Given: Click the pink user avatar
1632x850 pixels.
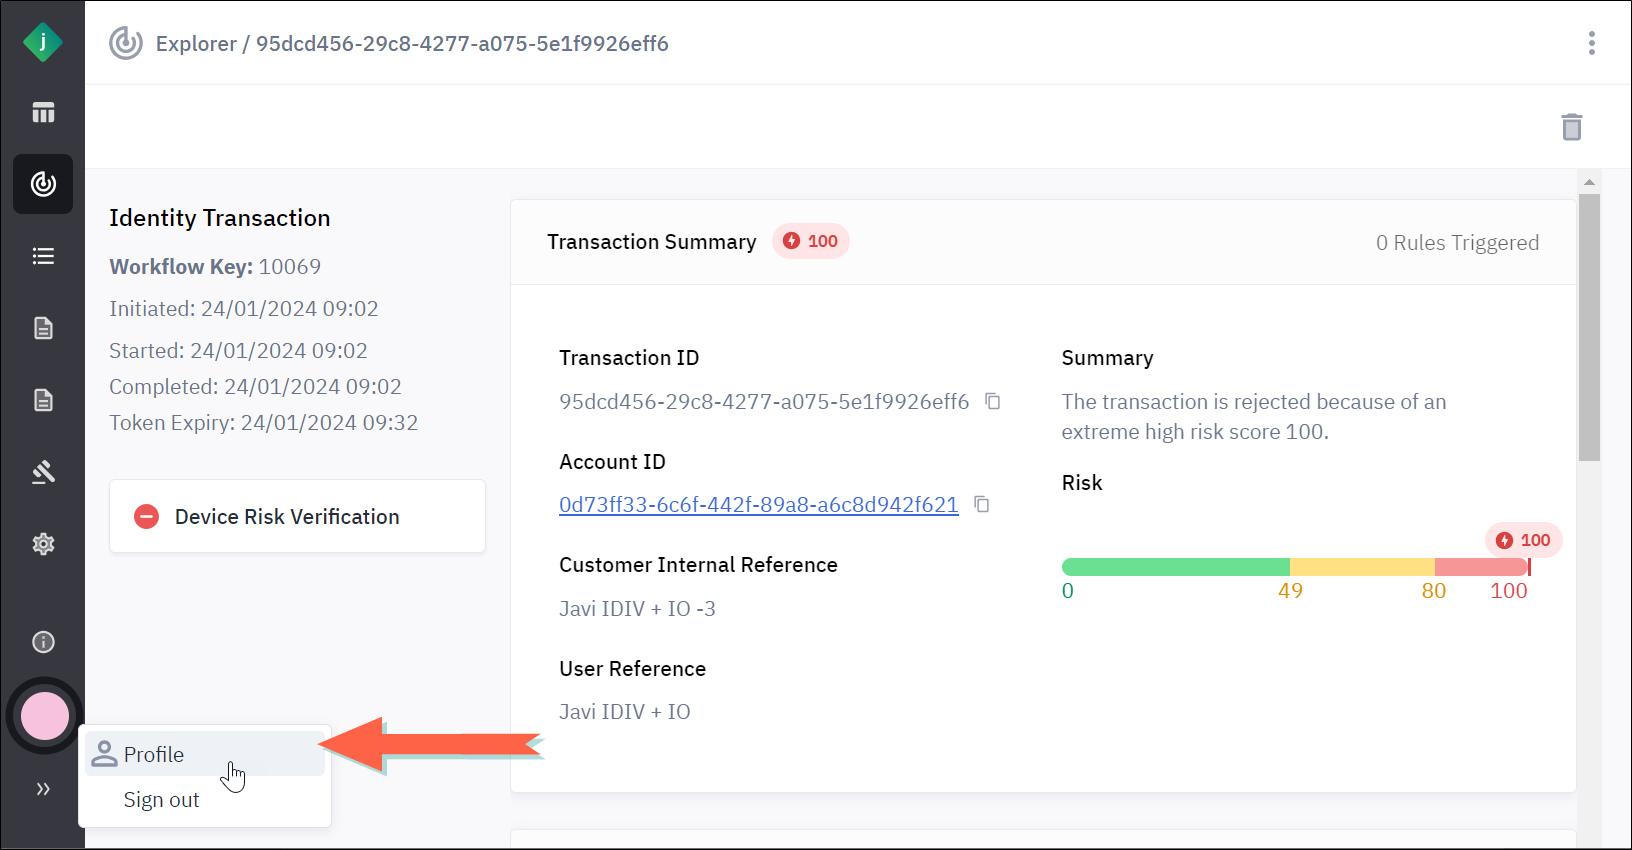Looking at the screenshot, I should (x=45, y=716).
